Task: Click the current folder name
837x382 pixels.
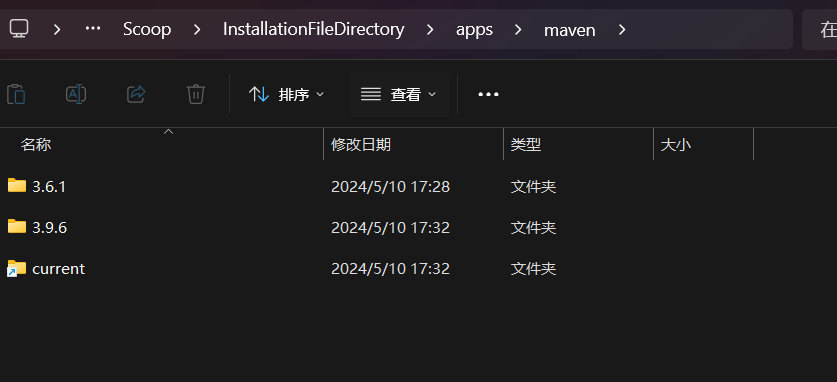Action: click(x=58, y=268)
